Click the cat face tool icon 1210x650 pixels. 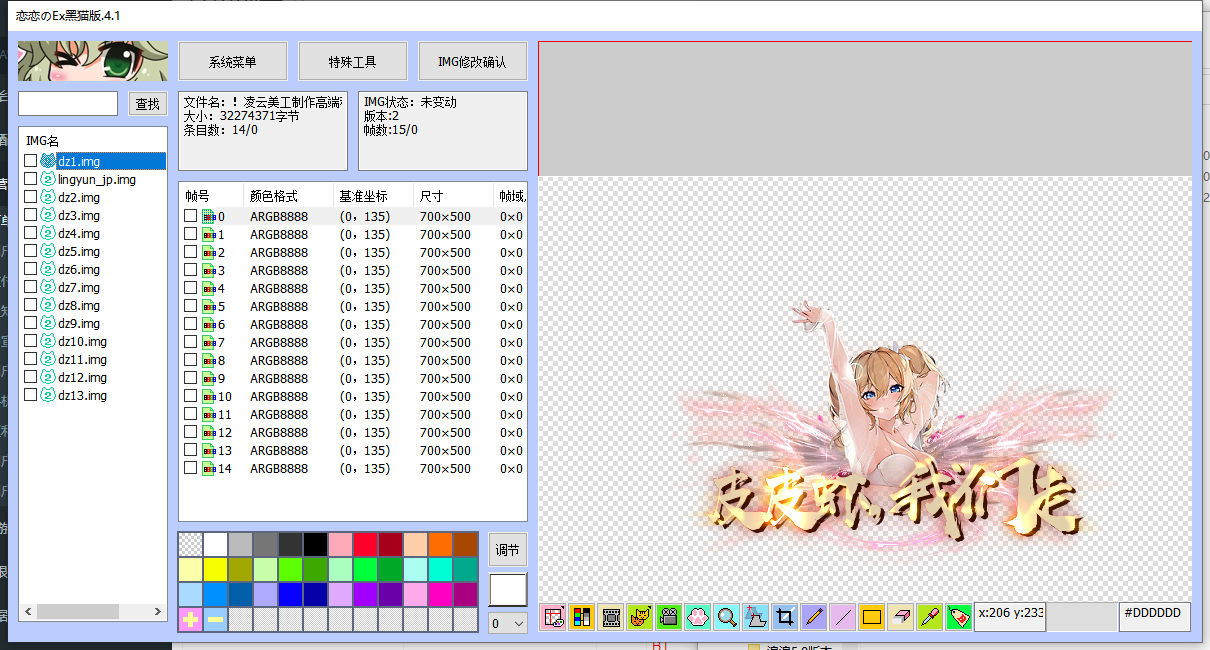640,617
